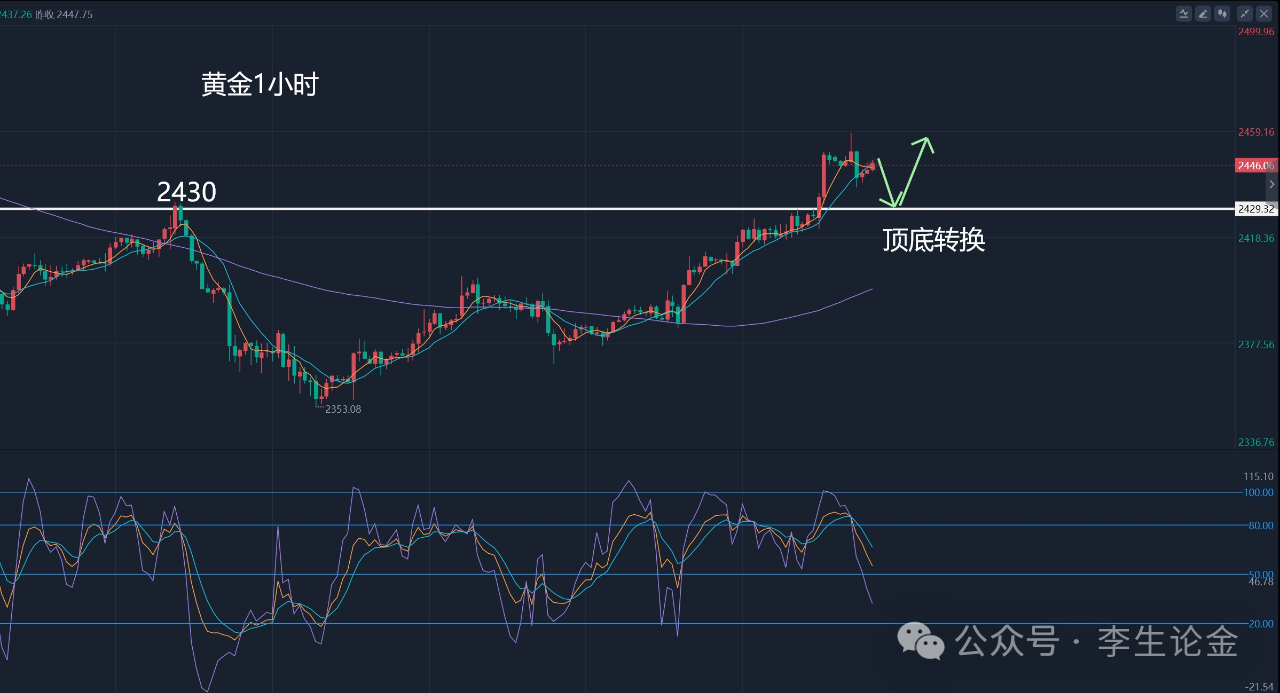Click the 2459.16 price axis label
Screen dimensions: 1280x693
pos(1255,132)
